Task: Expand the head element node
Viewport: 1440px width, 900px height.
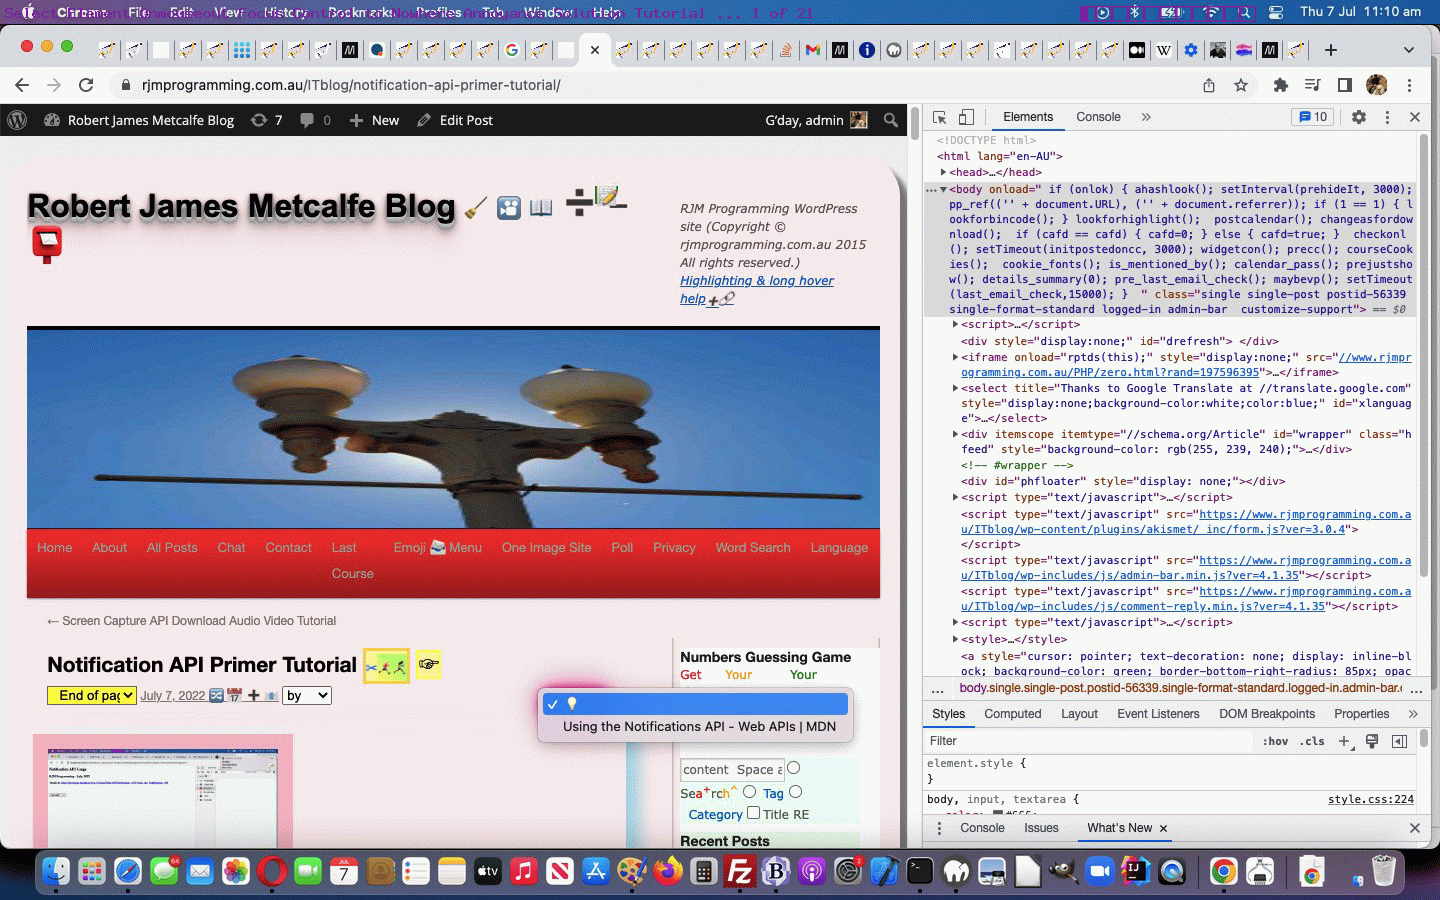Action: (943, 172)
